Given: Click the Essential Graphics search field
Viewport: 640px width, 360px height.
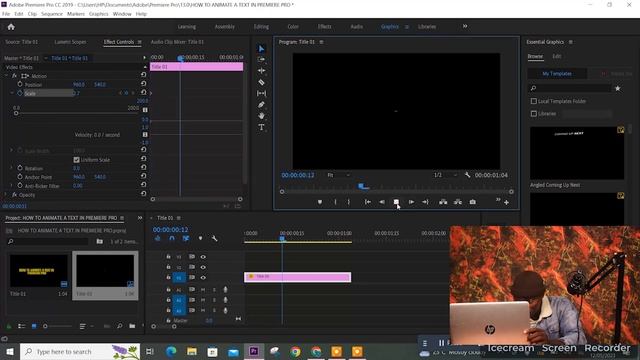Looking at the screenshot, I should 571,88.
